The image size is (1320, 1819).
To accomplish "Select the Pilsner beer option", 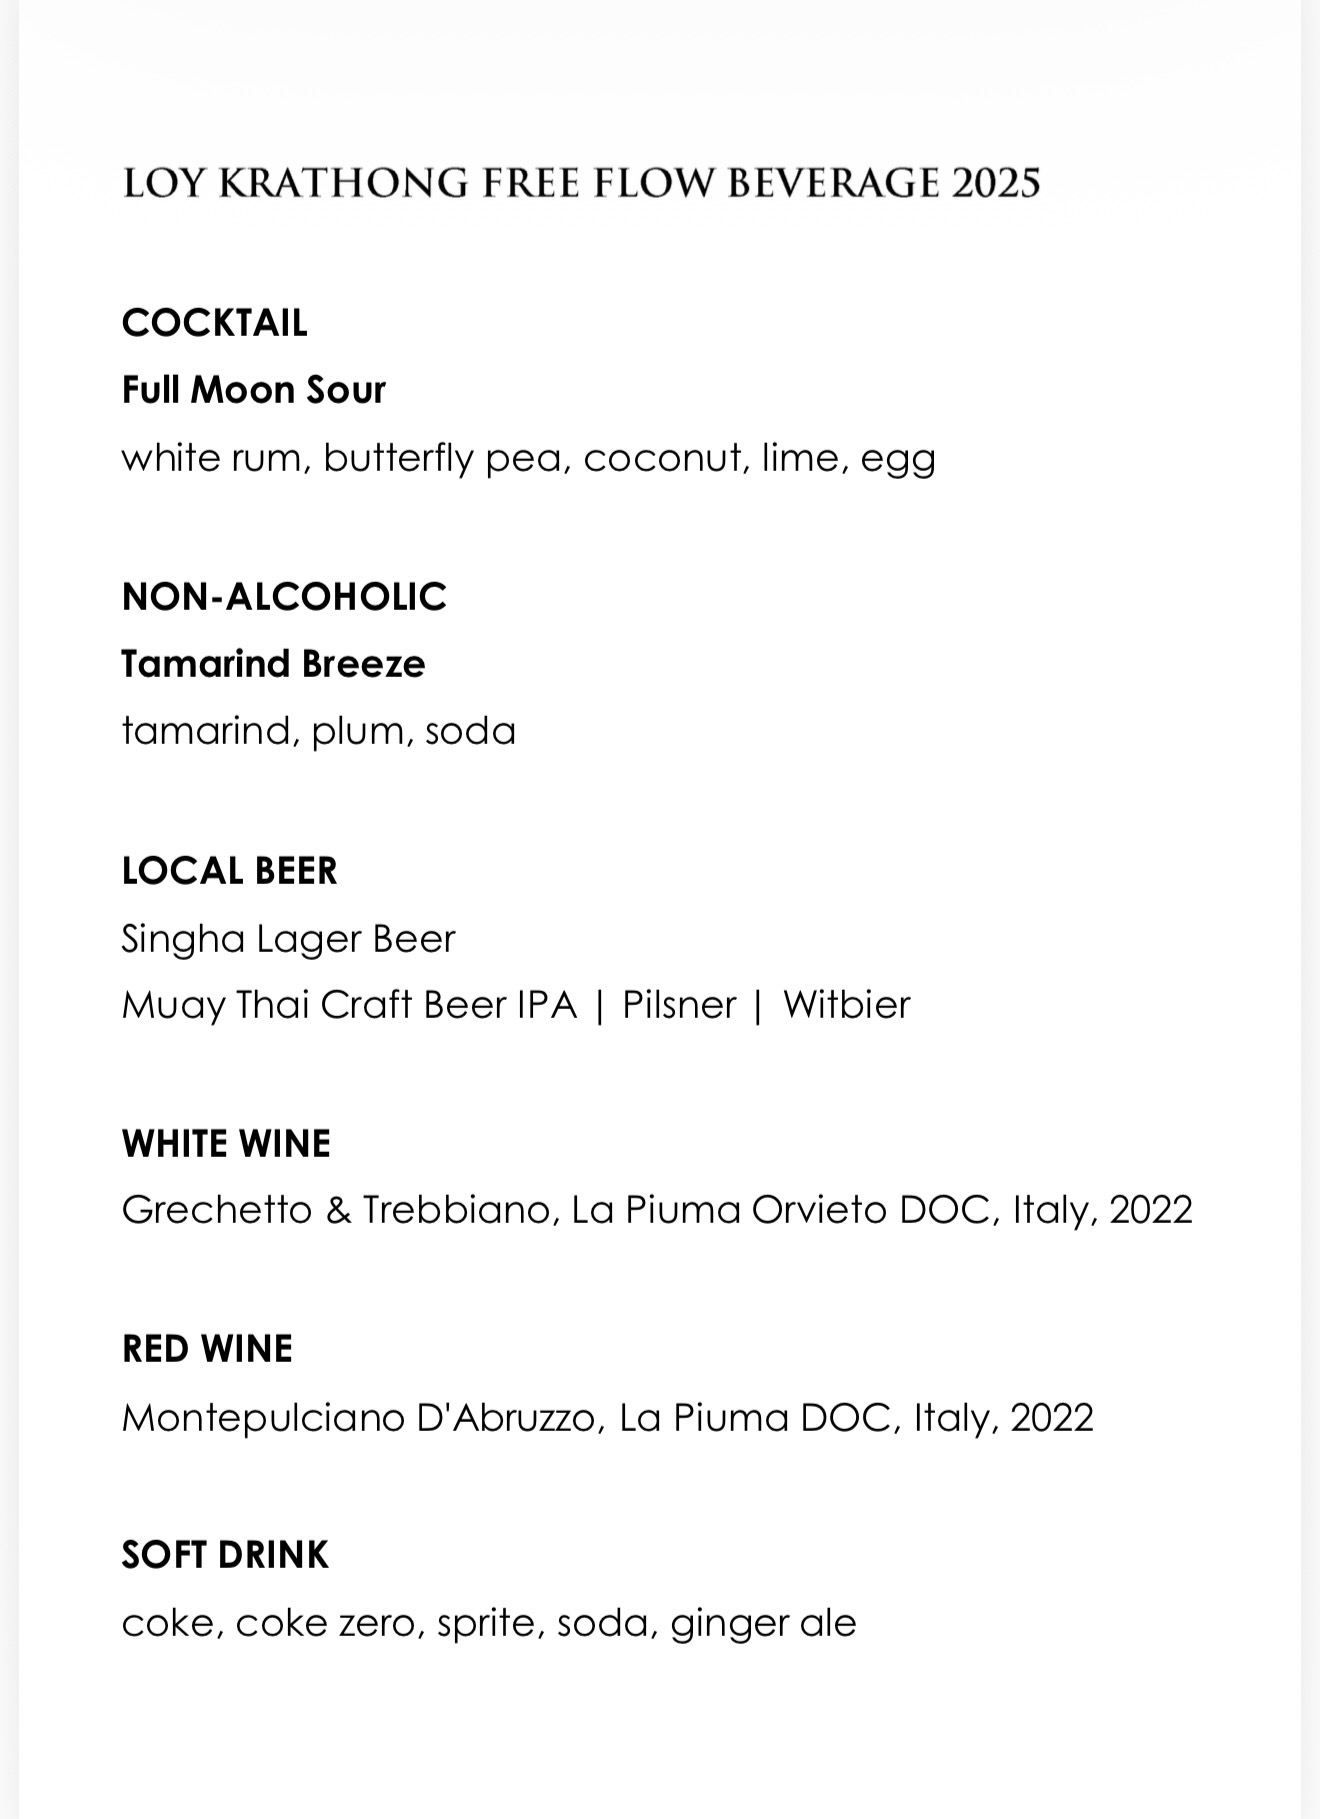I will click(679, 1005).
